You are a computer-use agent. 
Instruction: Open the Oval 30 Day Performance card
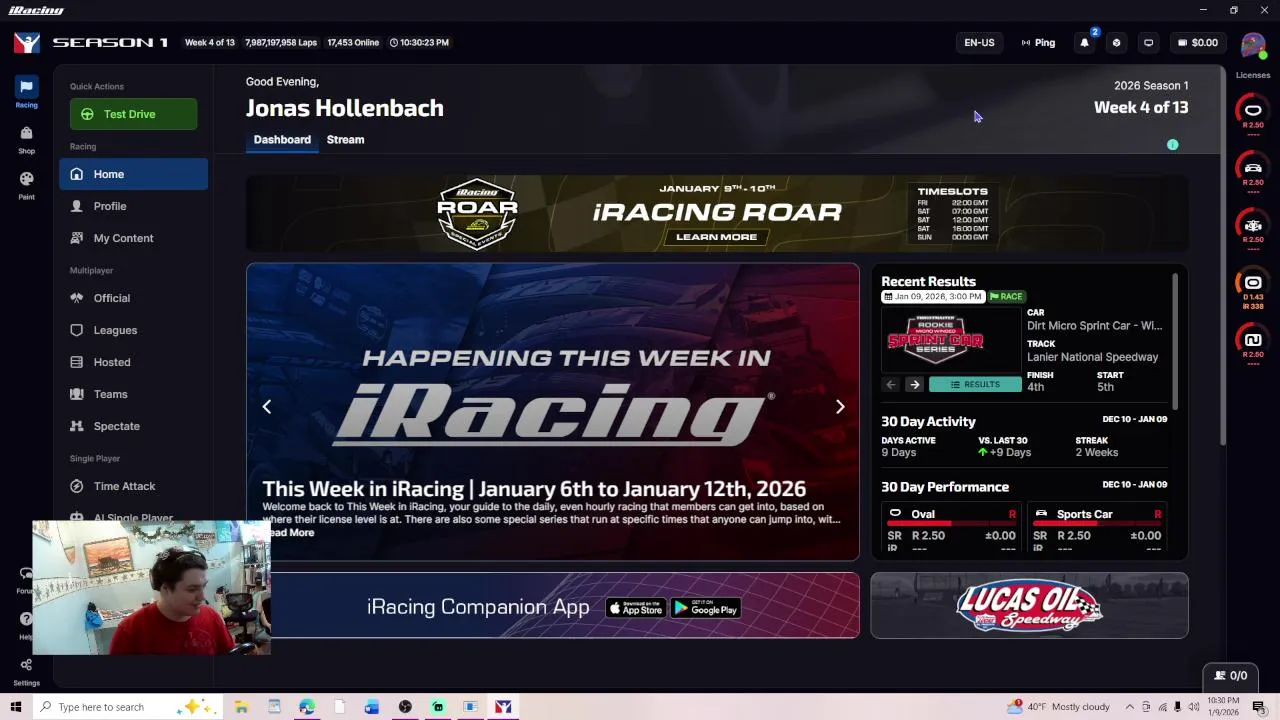(x=951, y=528)
